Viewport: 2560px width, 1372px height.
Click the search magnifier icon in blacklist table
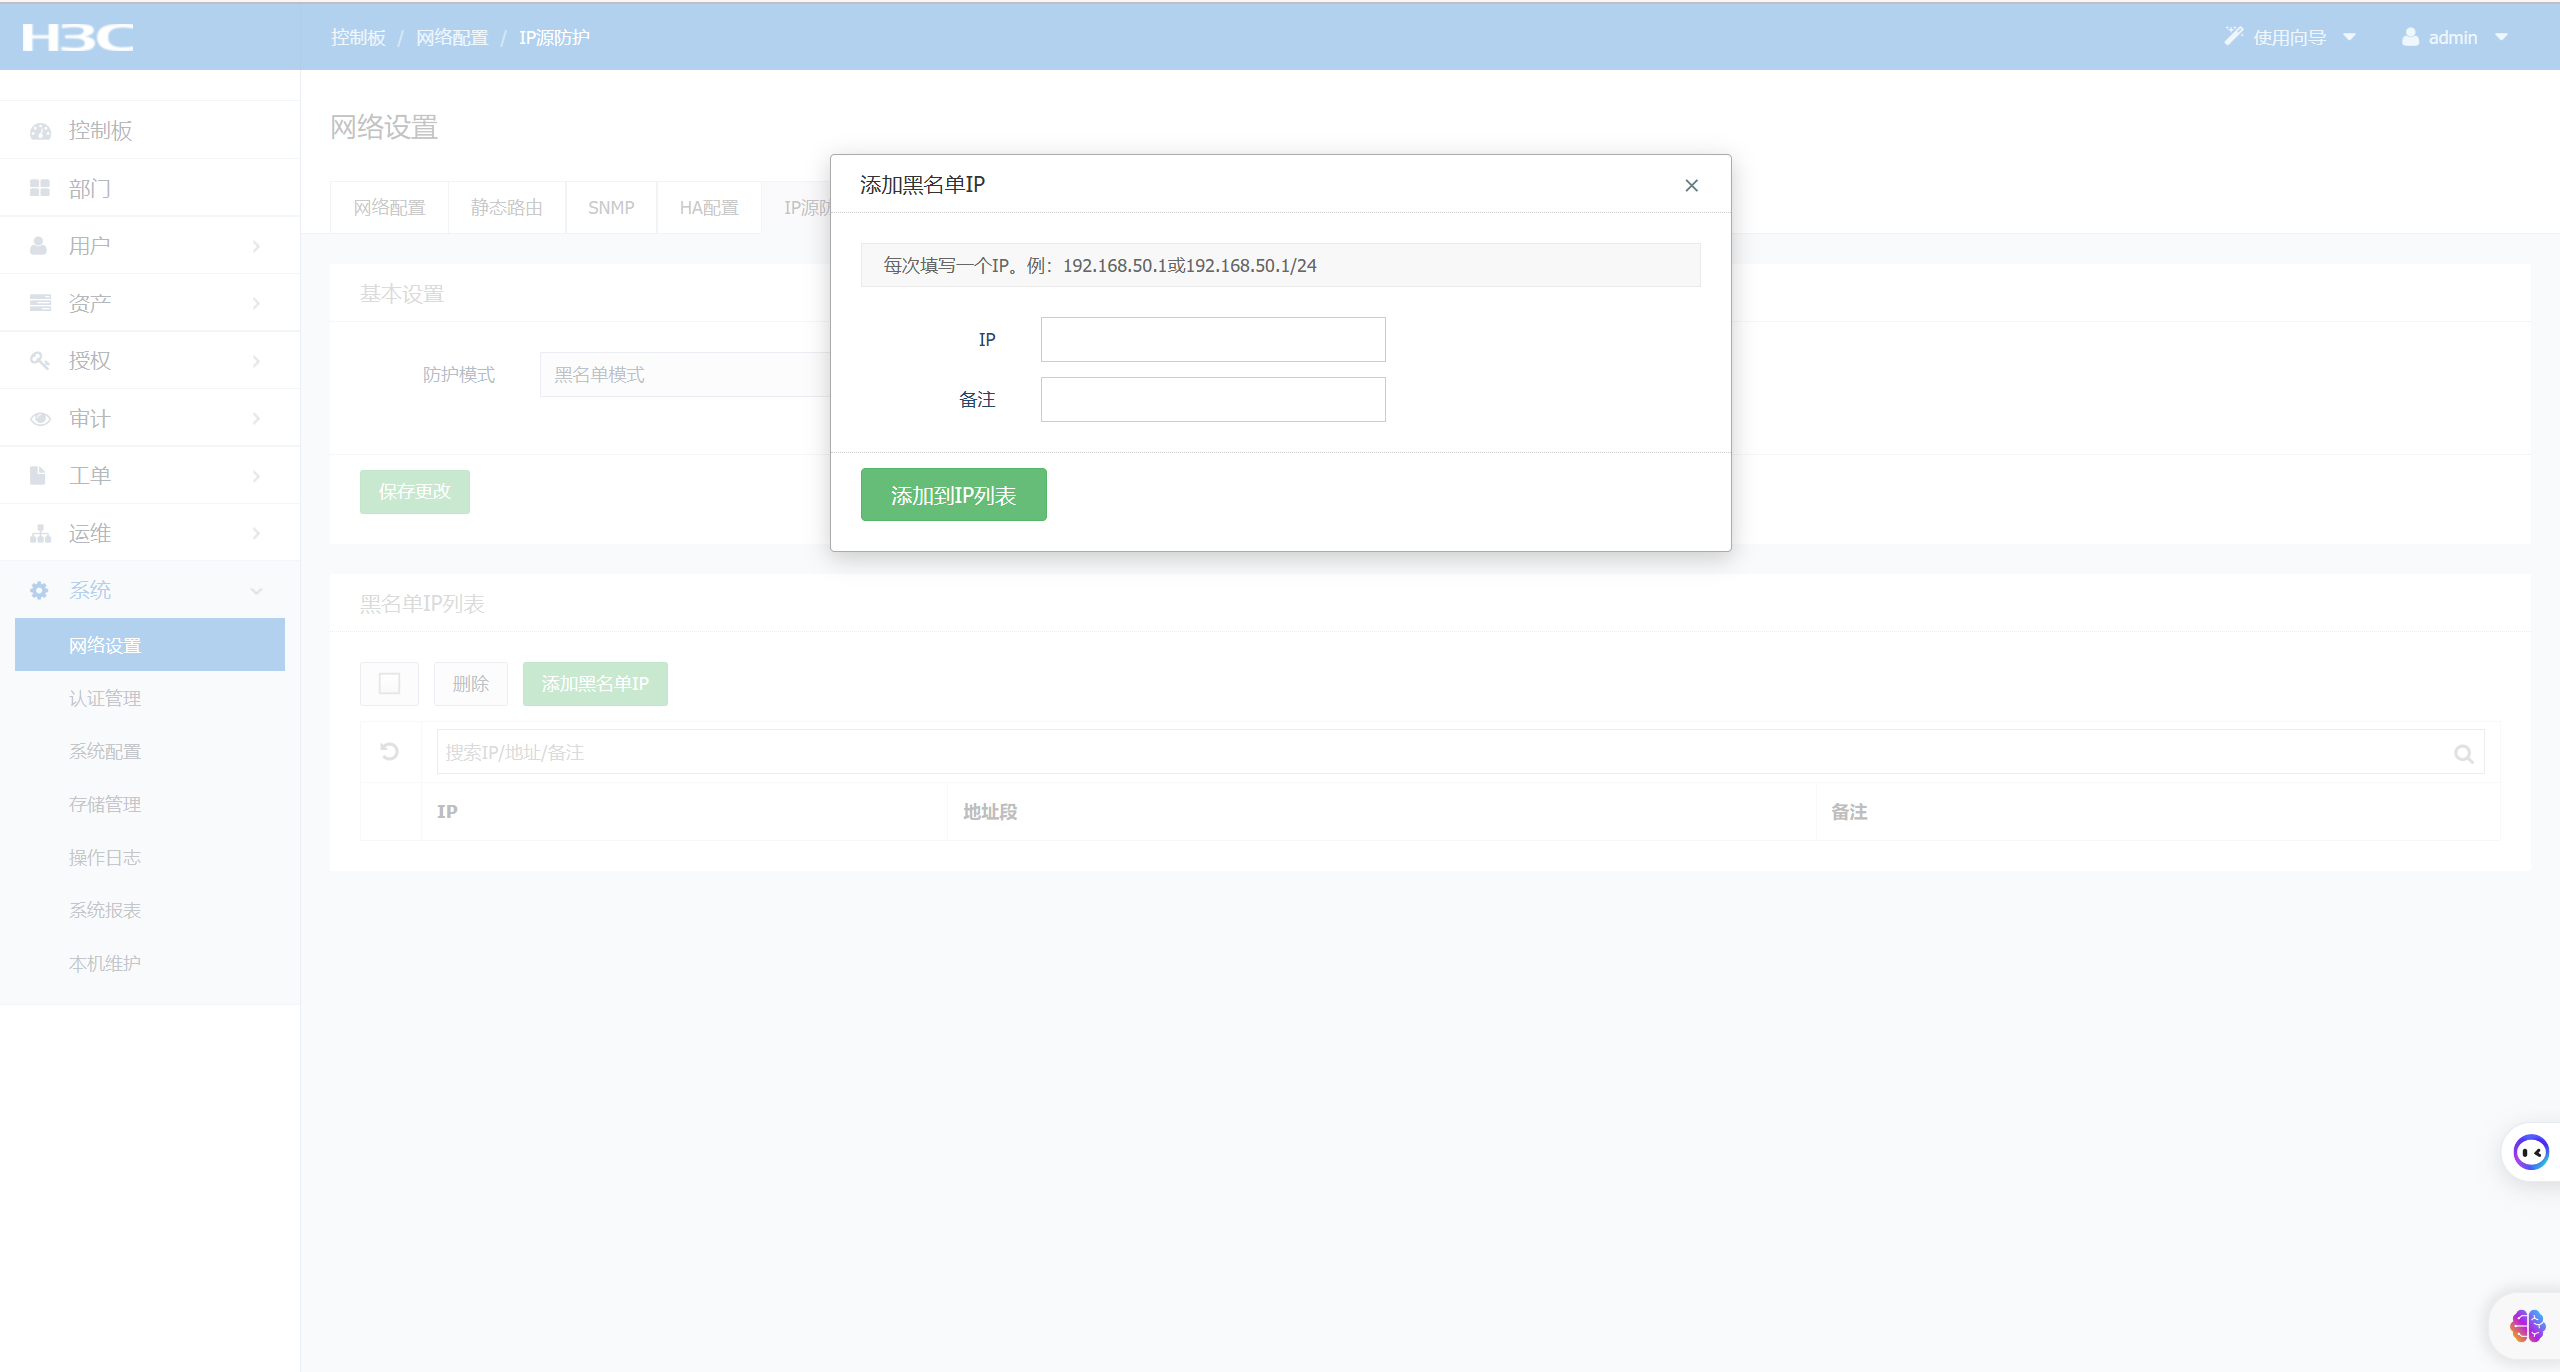click(2463, 753)
